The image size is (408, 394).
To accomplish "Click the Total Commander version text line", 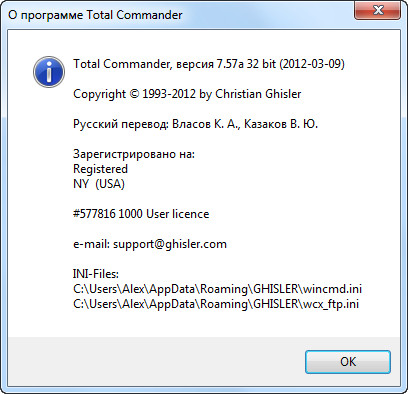I will pyautogui.click(x=209, y=64).
